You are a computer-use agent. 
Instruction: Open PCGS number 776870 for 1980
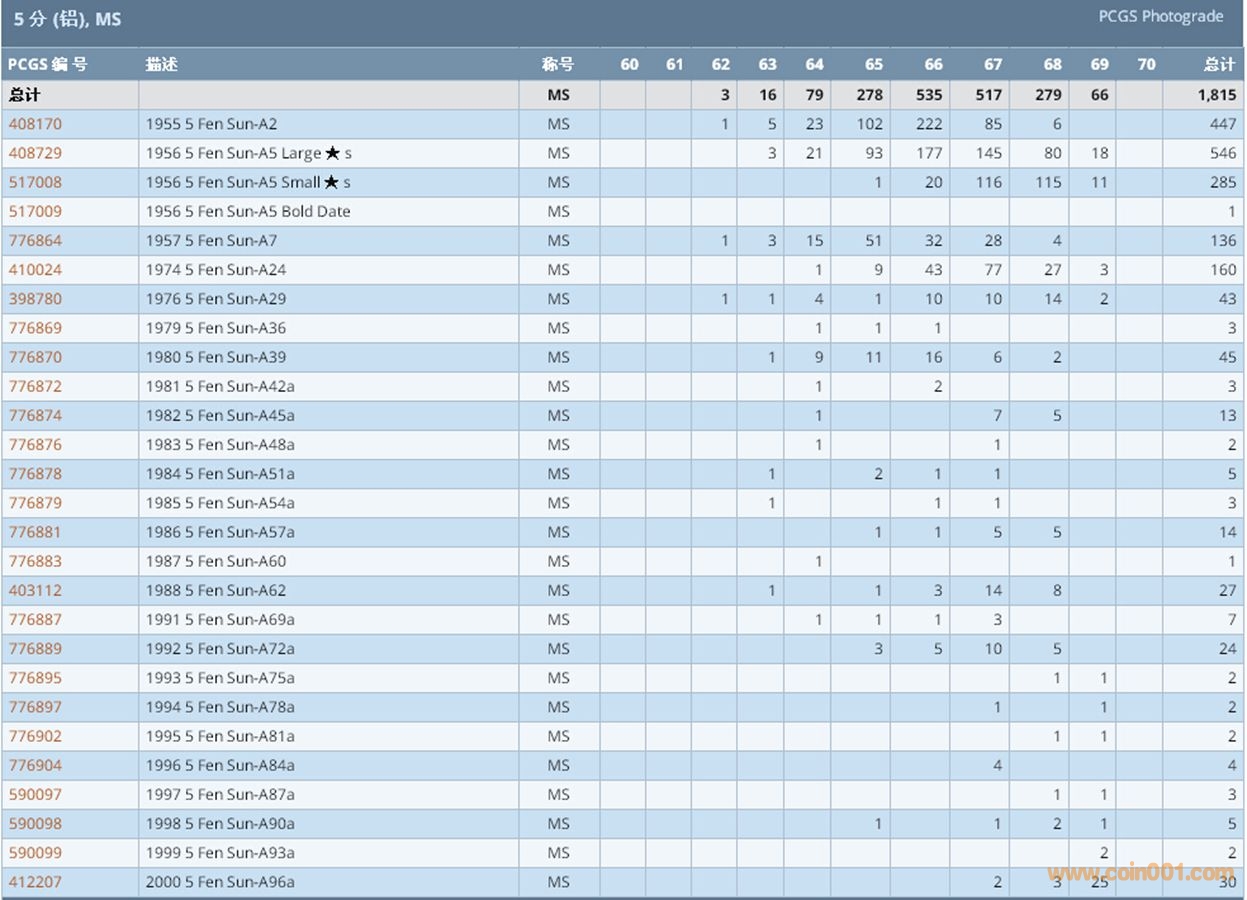(35, 357)
